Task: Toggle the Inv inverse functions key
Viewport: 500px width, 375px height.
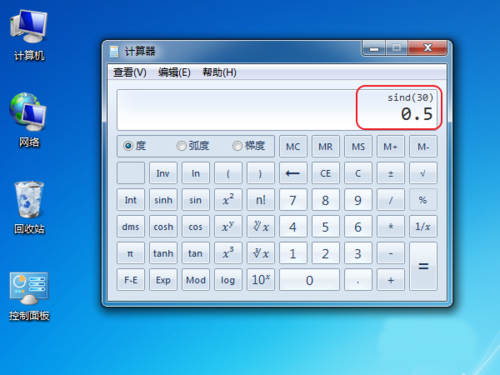Action: tap(163, 173)
